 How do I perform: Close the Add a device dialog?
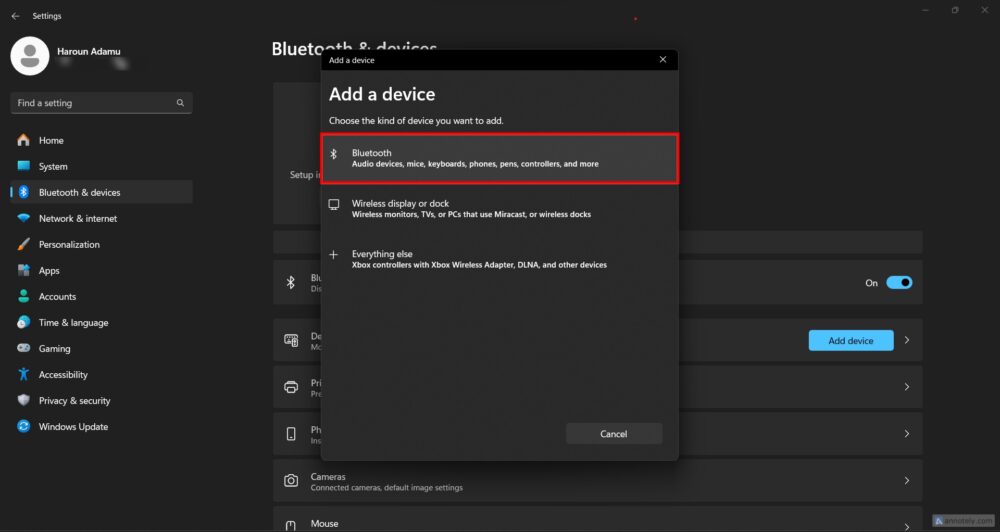(x=662, y=60)
